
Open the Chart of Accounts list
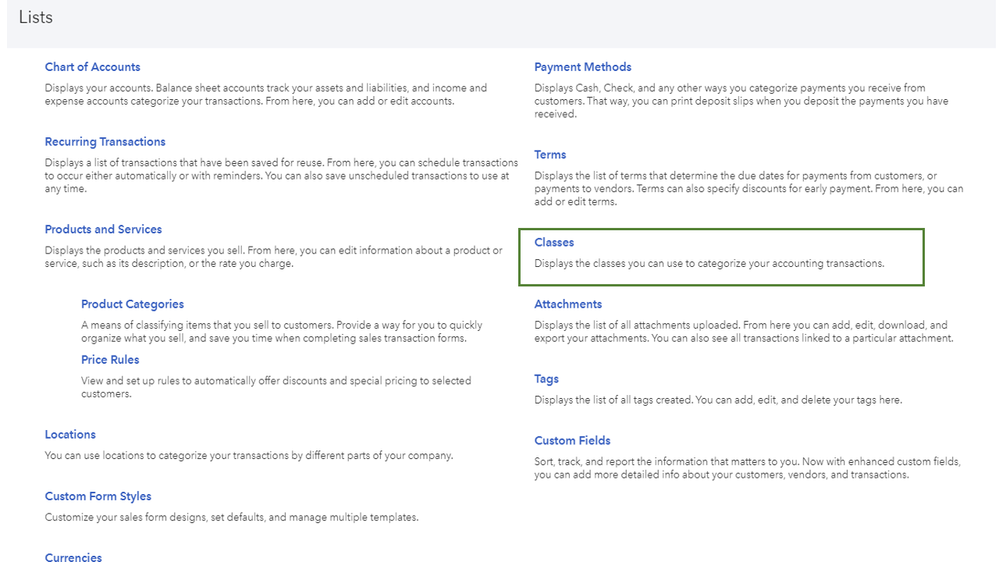point(92,67)
